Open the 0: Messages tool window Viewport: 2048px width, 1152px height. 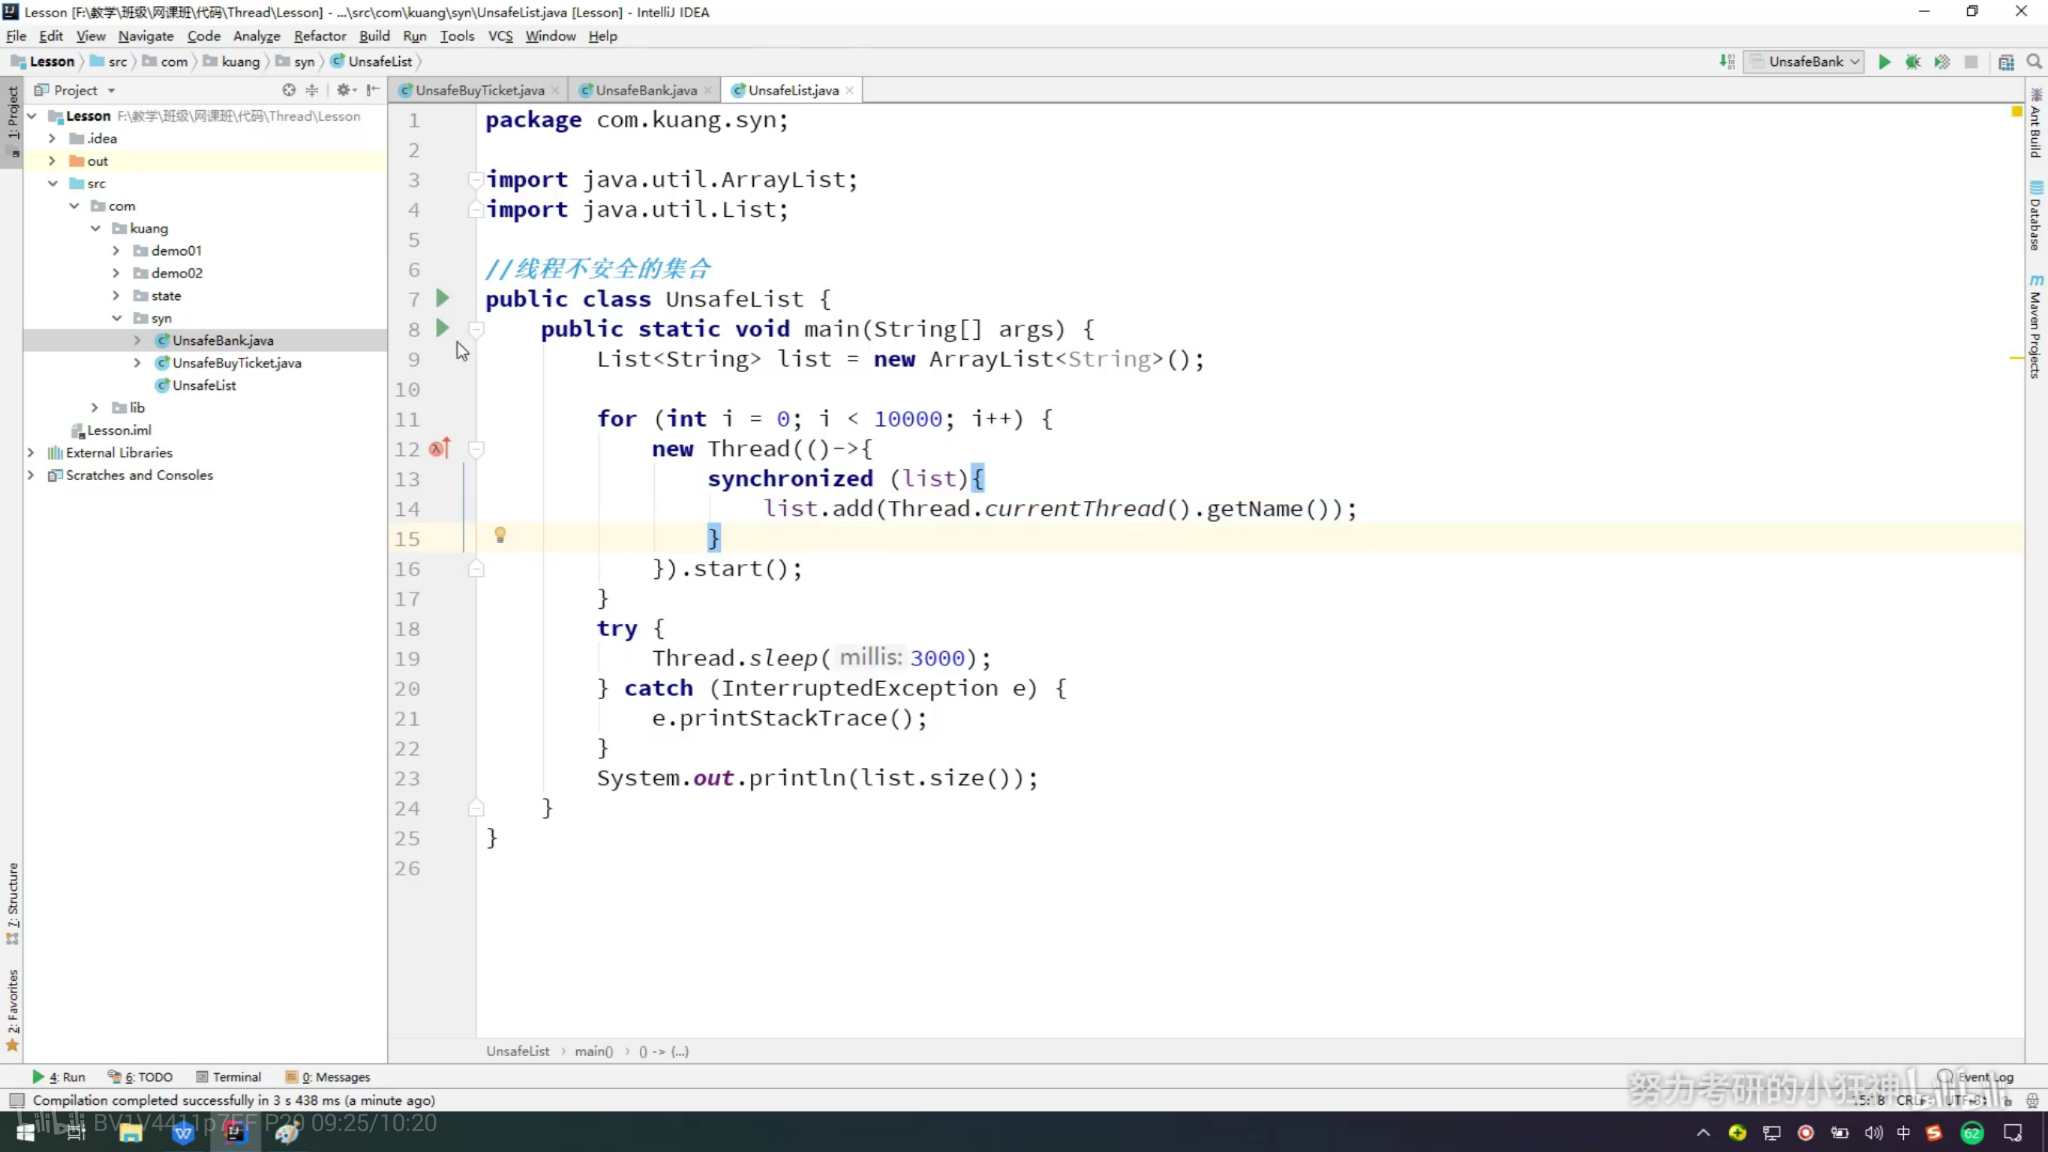point(327,1077)
